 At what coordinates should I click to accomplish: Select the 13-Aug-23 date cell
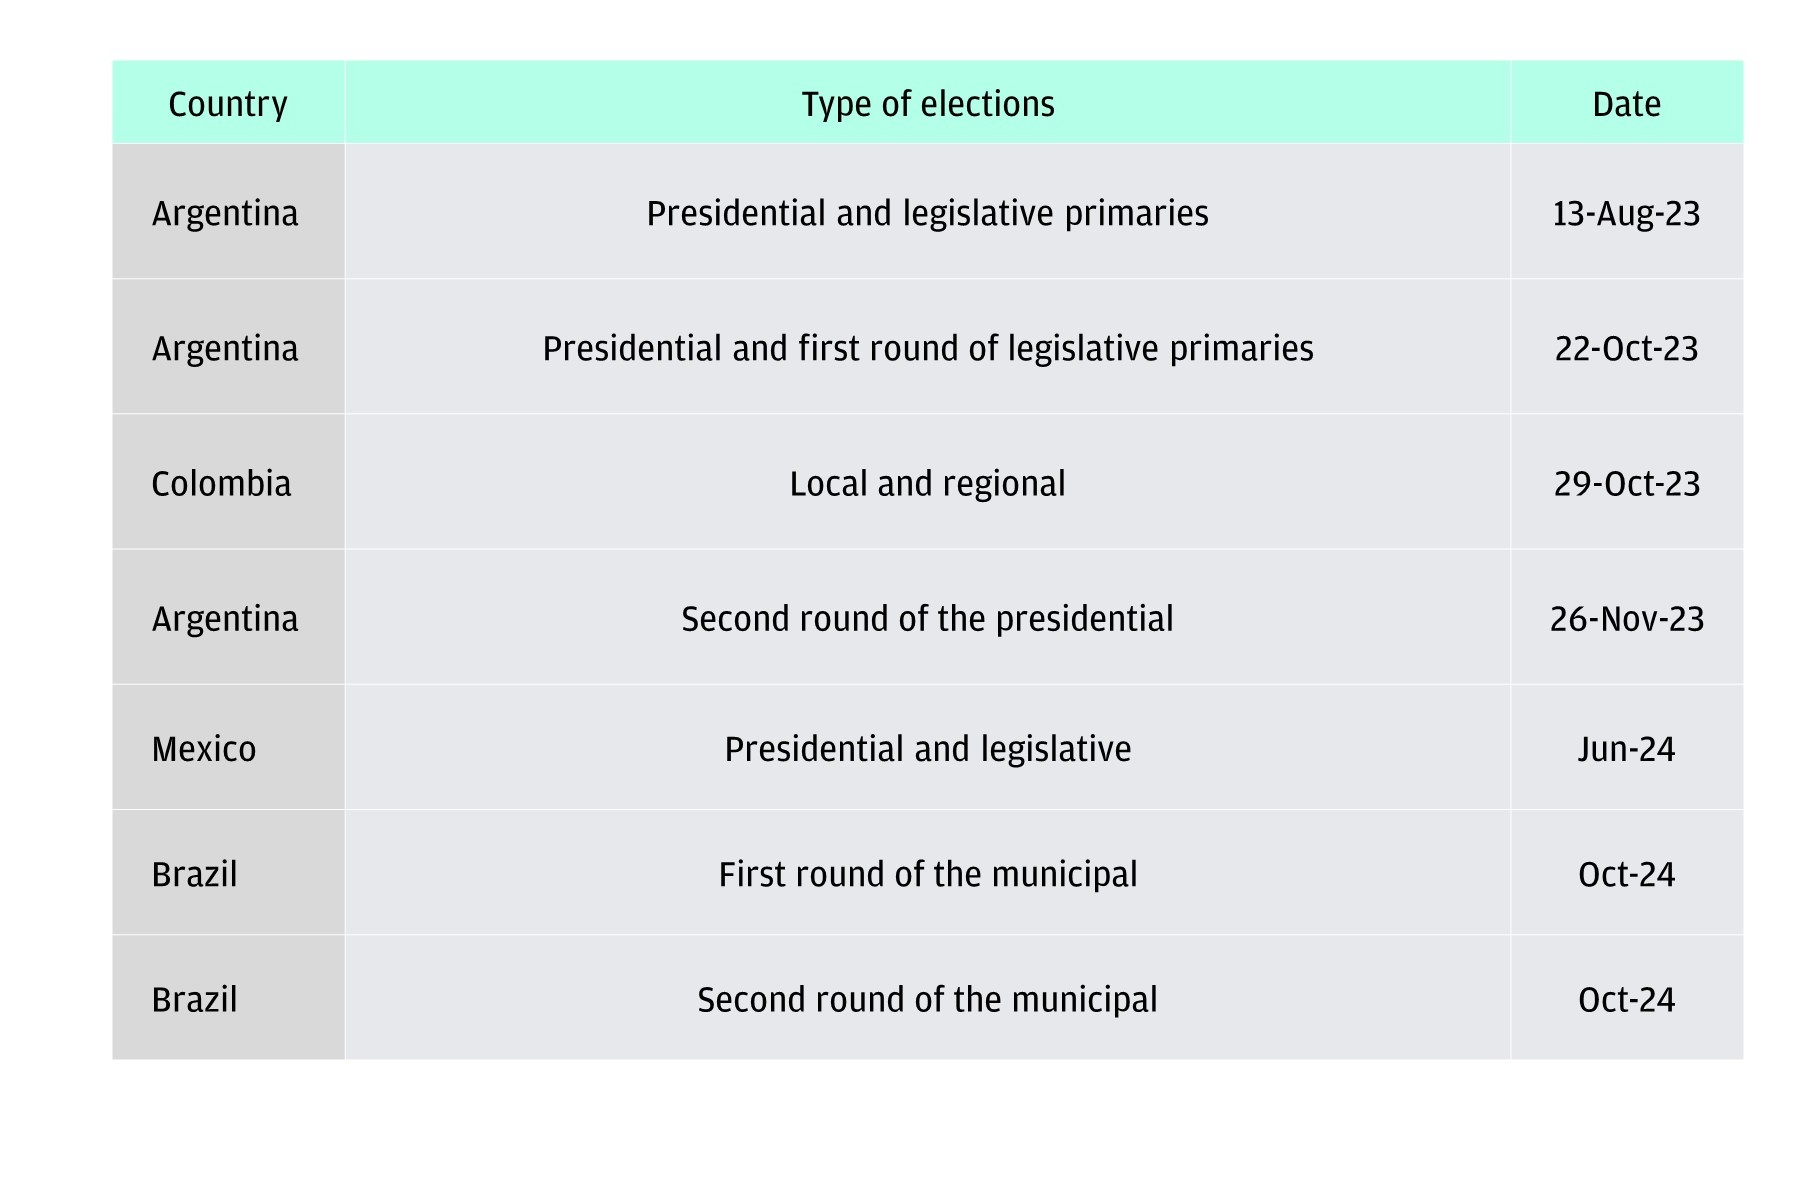[x=1626, y=211]
